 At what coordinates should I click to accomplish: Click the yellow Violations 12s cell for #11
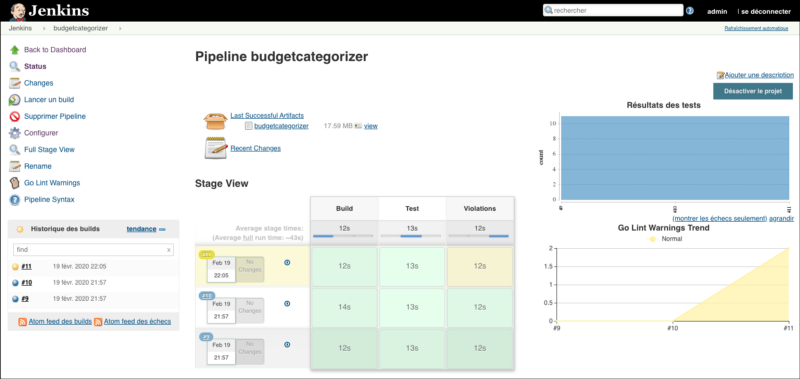click(480, 266)
